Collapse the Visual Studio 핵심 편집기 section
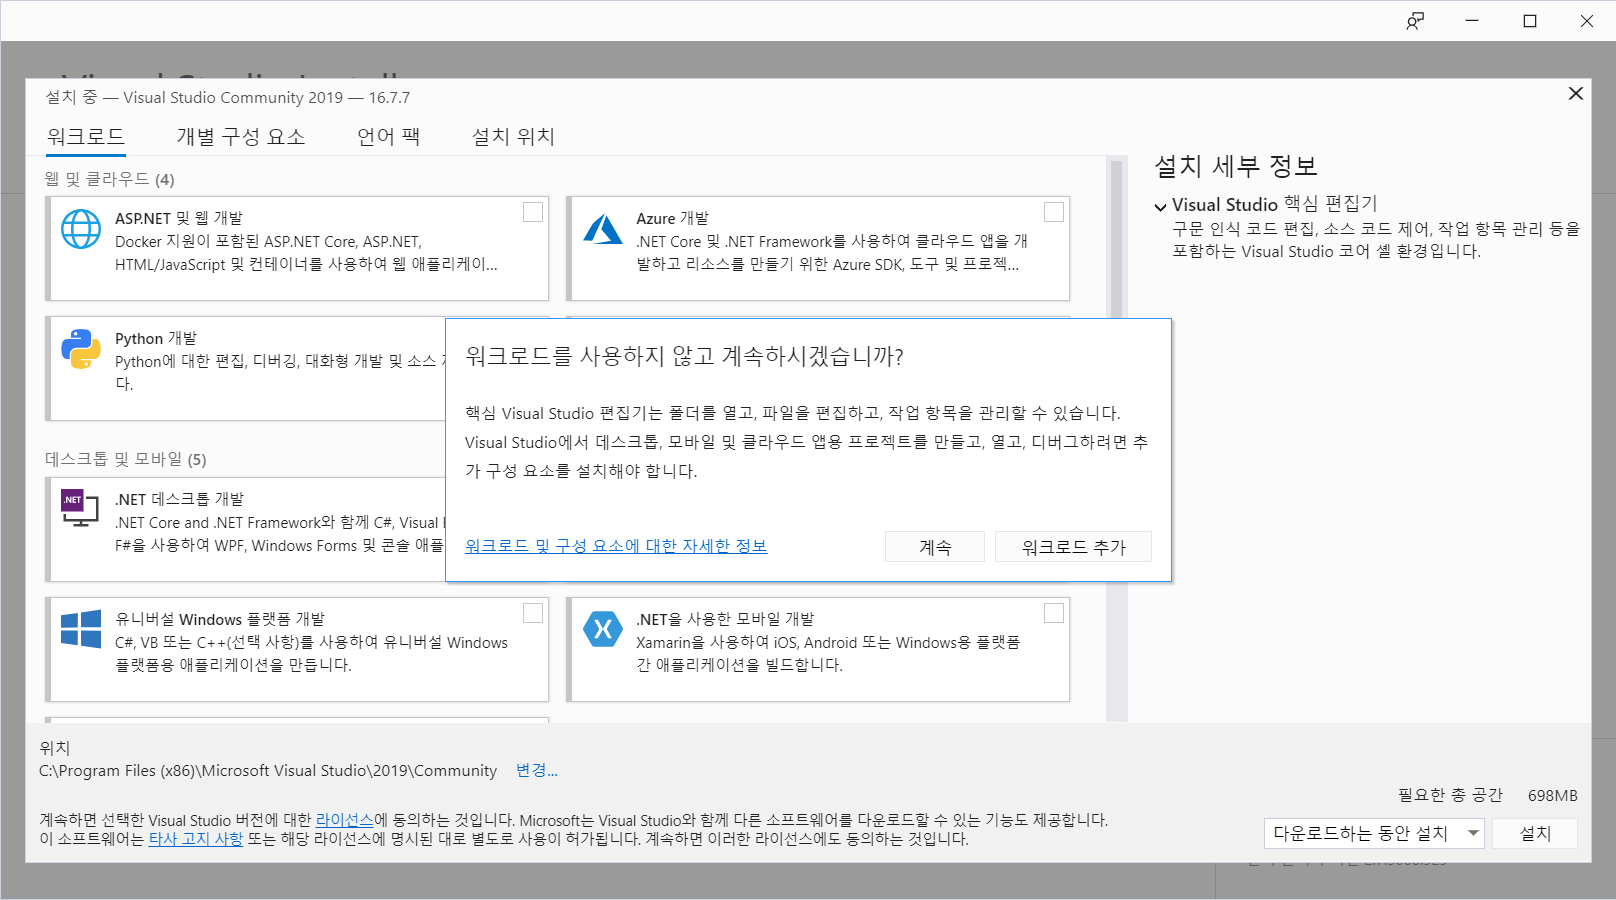Viewport: 1616px width, 900px height. pos(1160,207)
